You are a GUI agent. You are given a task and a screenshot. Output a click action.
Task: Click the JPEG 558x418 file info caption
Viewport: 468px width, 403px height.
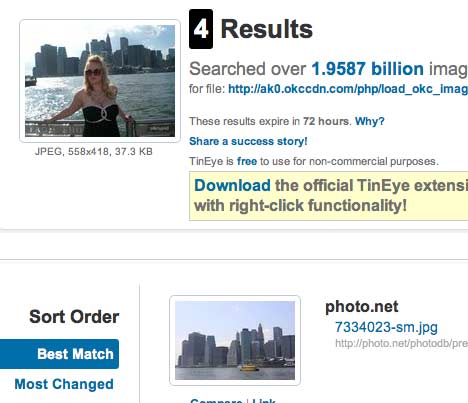tap(94, 152)
